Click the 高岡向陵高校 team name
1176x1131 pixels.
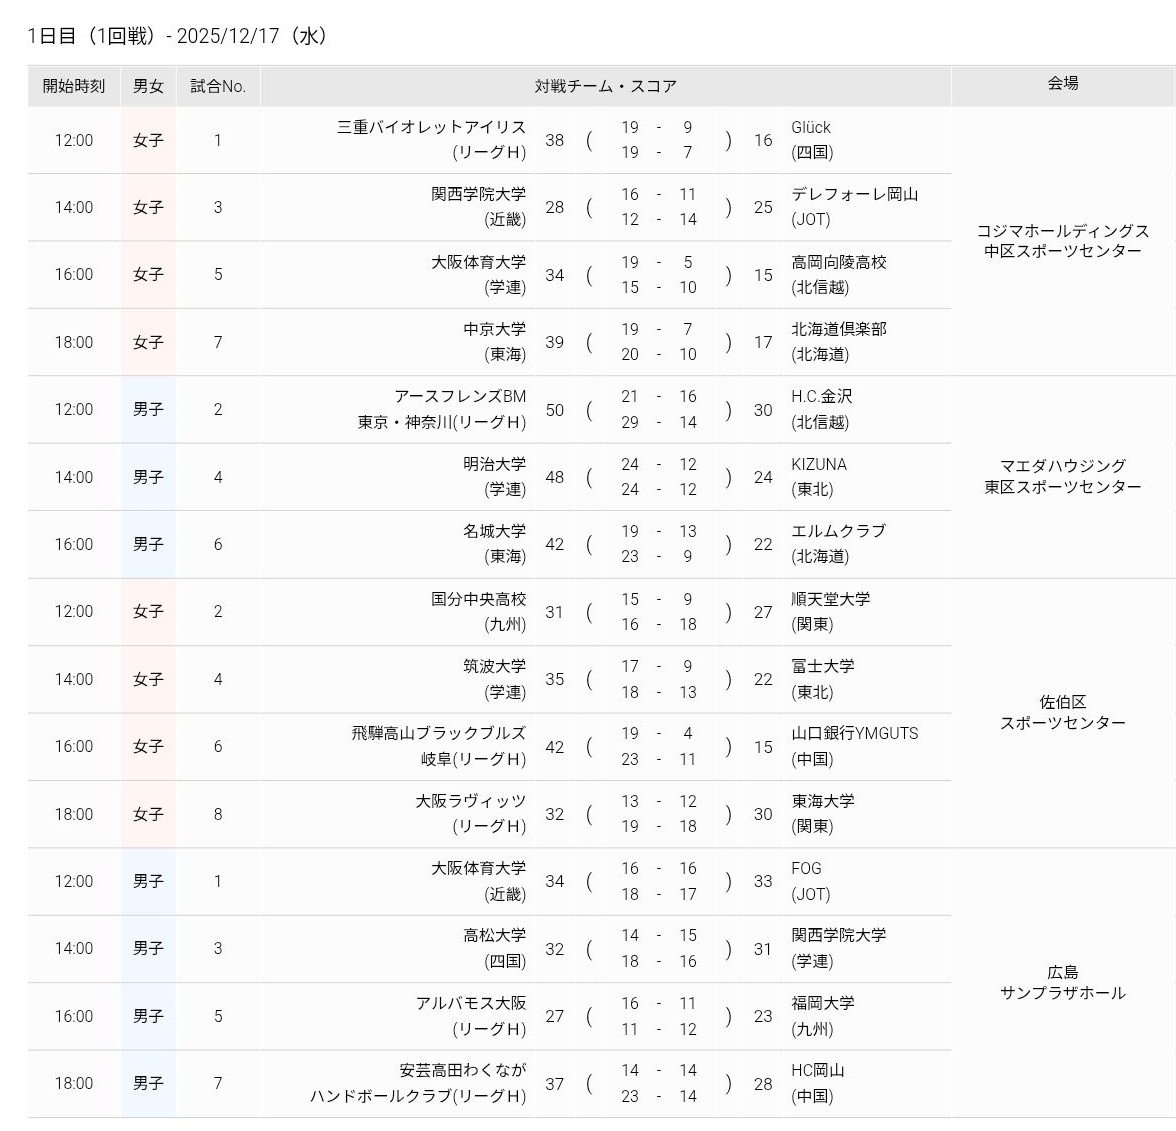click(x=838, y=262)
